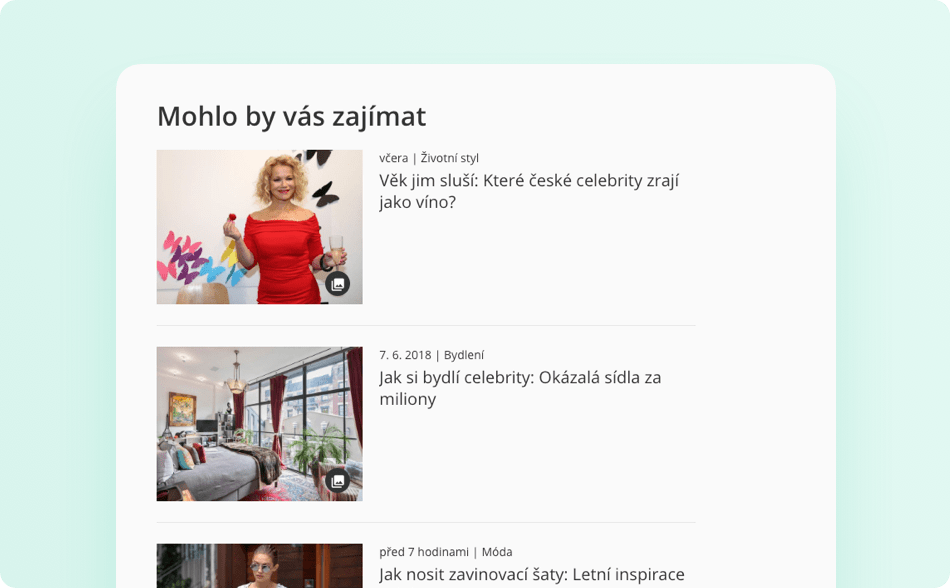Open the partially visible wrap dress thumbnail
This screenshot has height=588, width=950.
pos(259,566)
